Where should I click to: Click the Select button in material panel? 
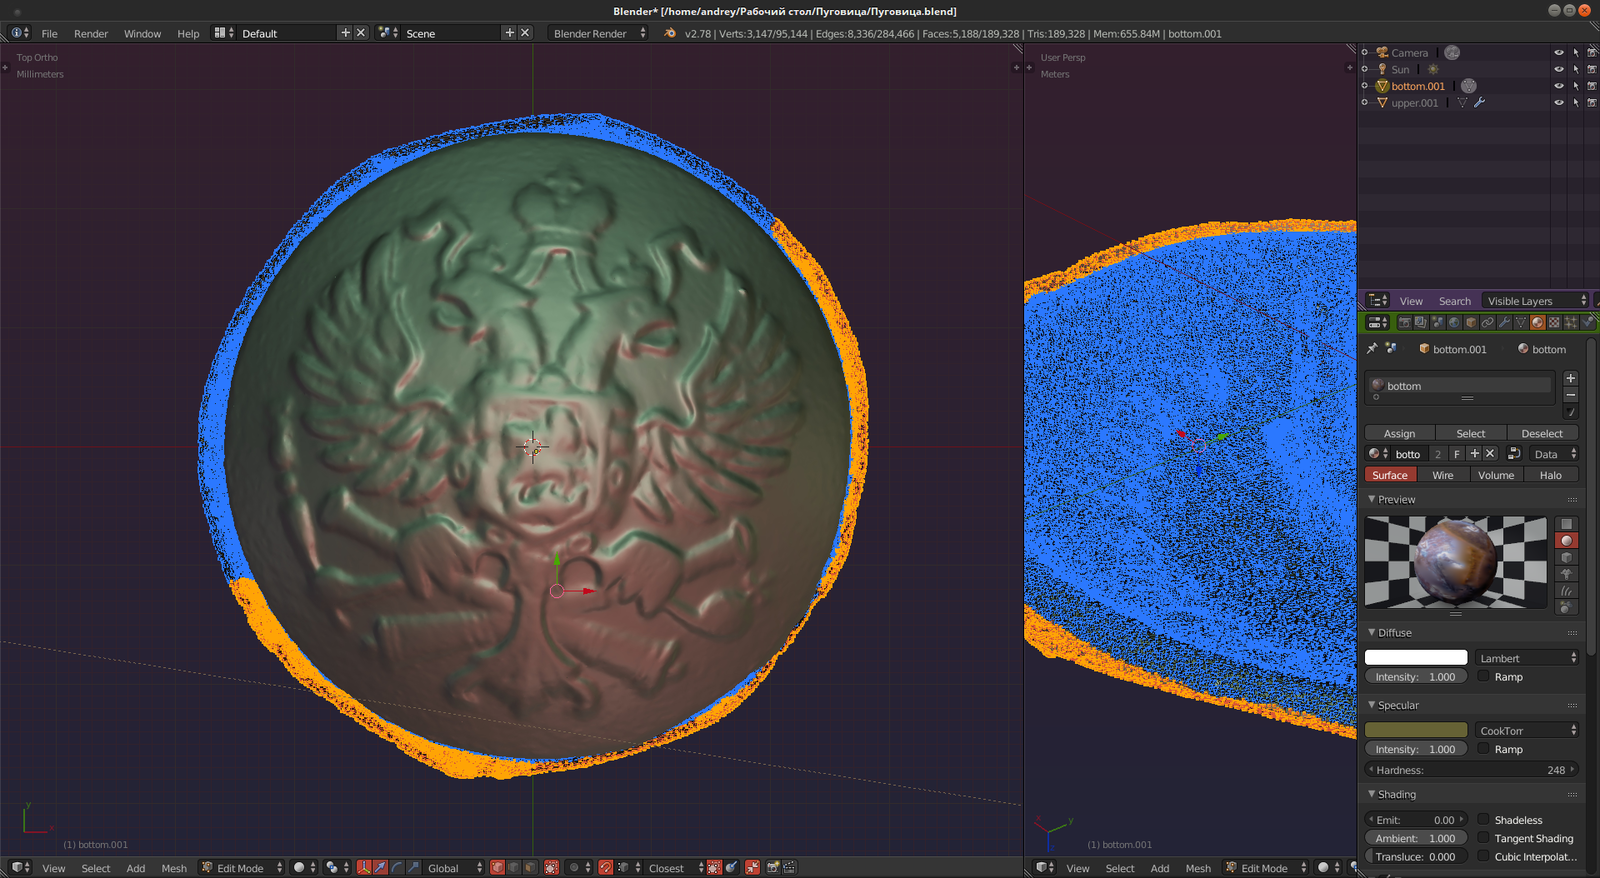click(1471, 433)
